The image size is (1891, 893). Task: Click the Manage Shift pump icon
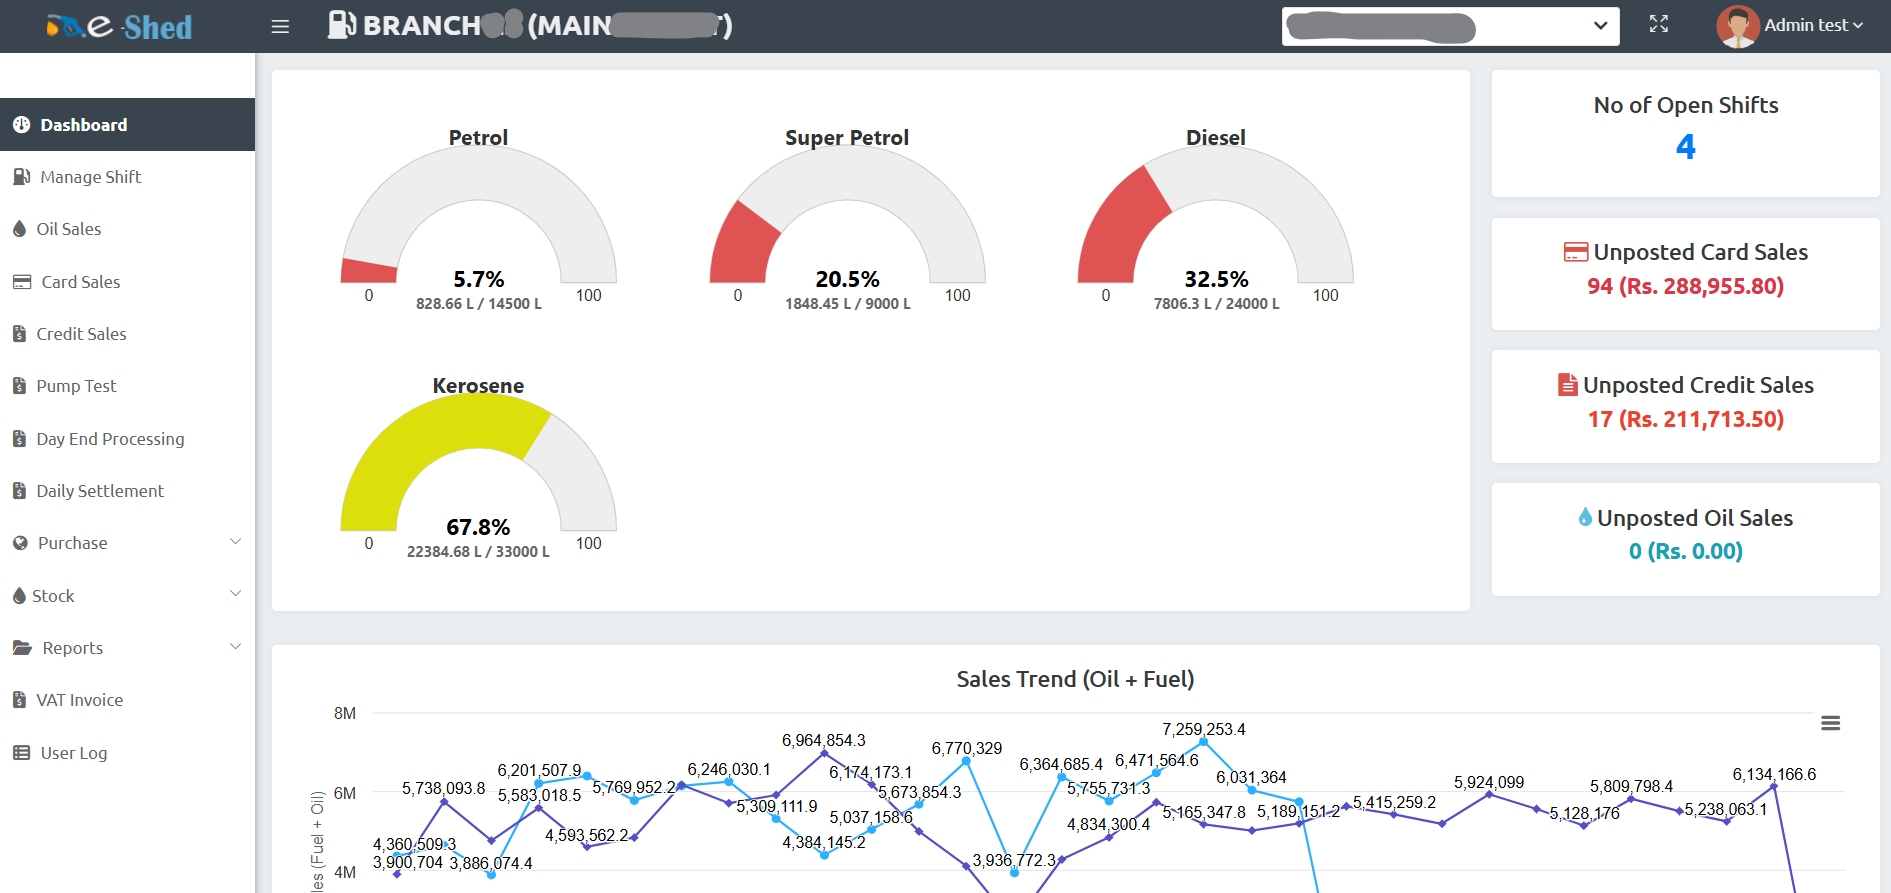[x=21, y=177]
